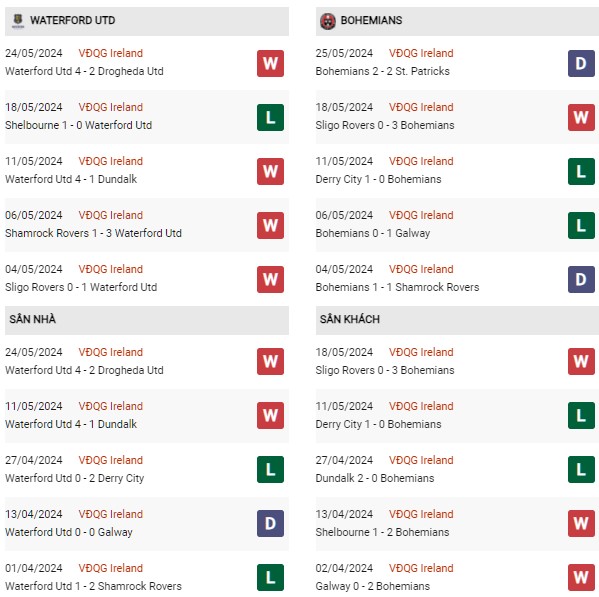Viewport: 599px width, 597px height.
Task: Click the W badge for Shelbourne 1-2 Bohemians
Action: click(x=581, y=523)
